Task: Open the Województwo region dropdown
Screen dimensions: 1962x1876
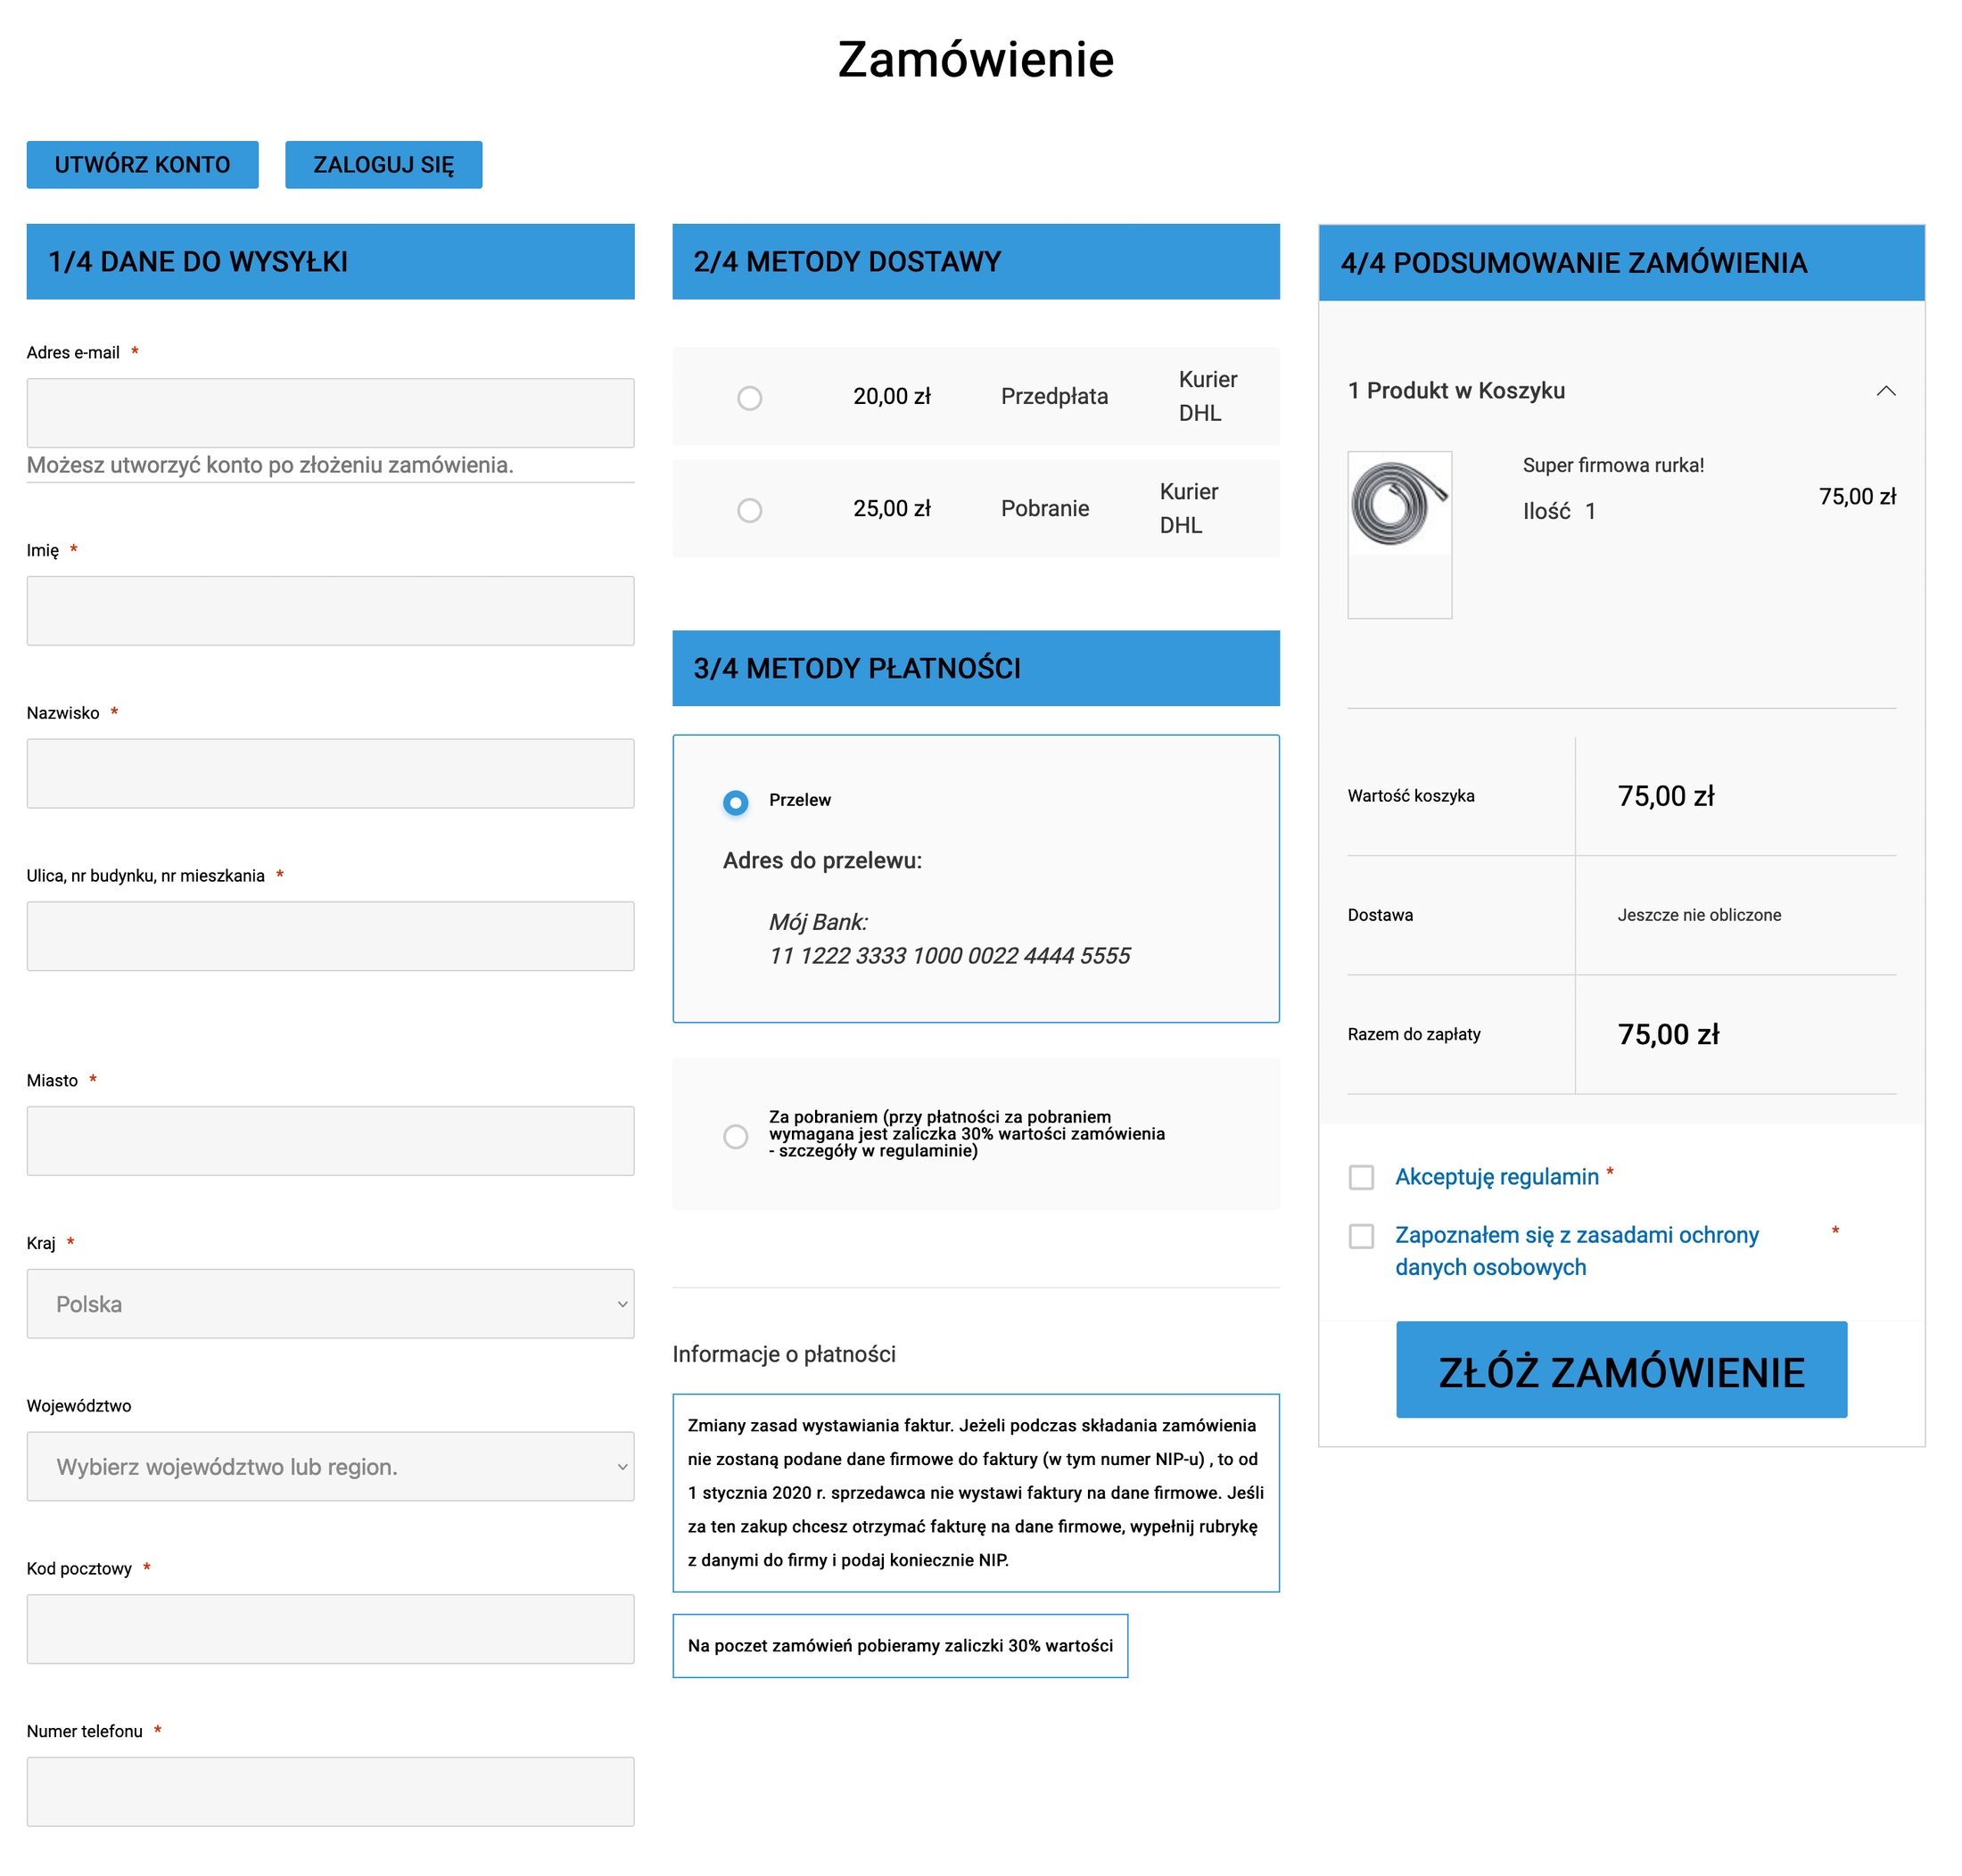Action: pyautogui.click(x=330, y=1466)
